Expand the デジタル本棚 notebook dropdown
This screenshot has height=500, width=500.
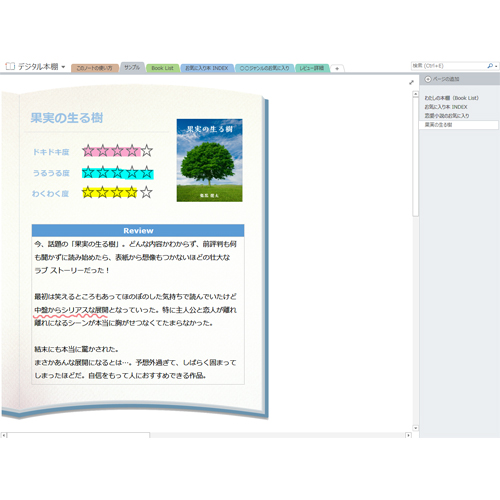point(63,67)
